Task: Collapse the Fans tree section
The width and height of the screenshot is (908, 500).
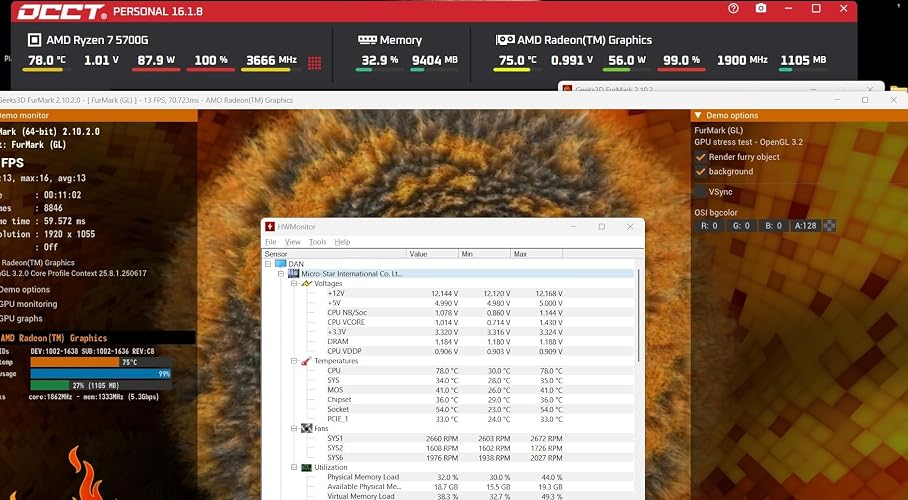Action: 294,429
